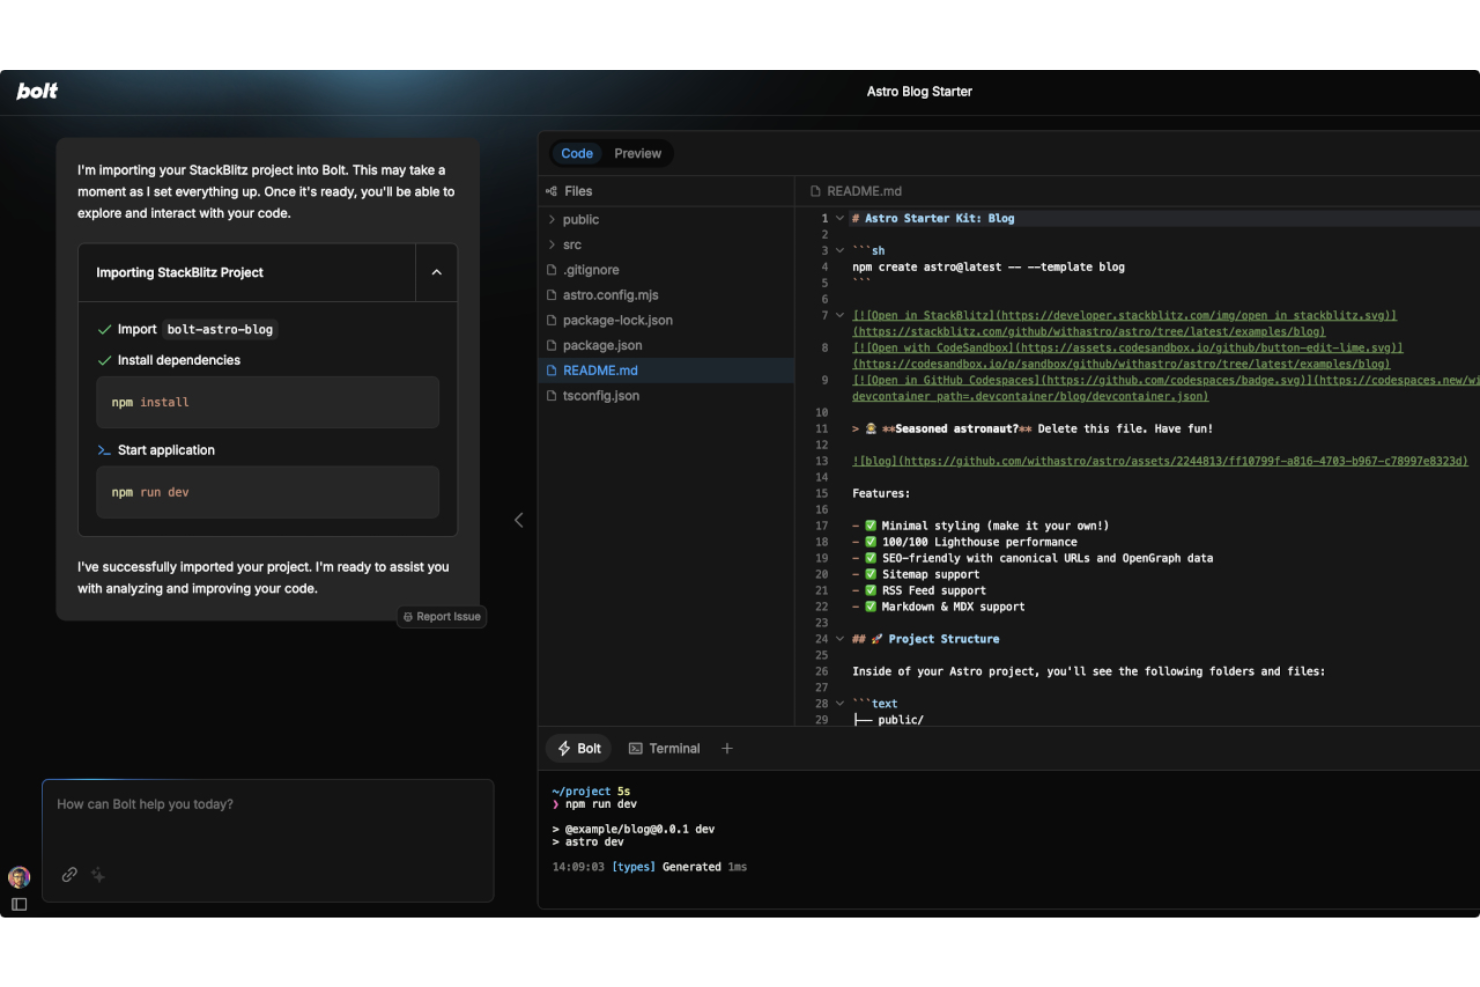This screenshot has height=987, width=1480.
Task: Fold the Project Structure section at line 24
Action: coord(840,639)
